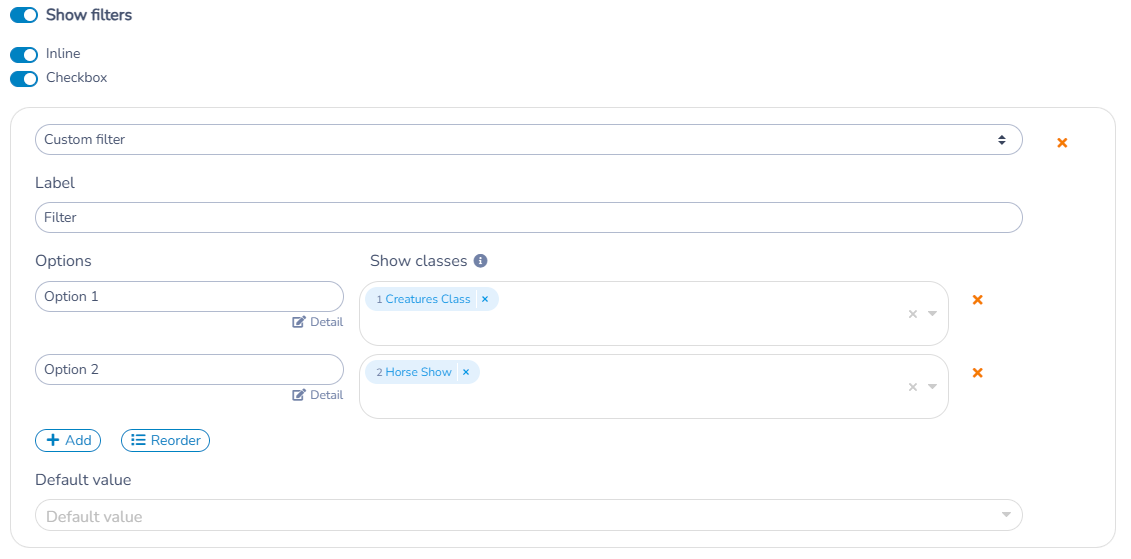This screenshot has height=559, width=1131.
Task: Toggle the Show filters switch
Action: tap(24, 15)
